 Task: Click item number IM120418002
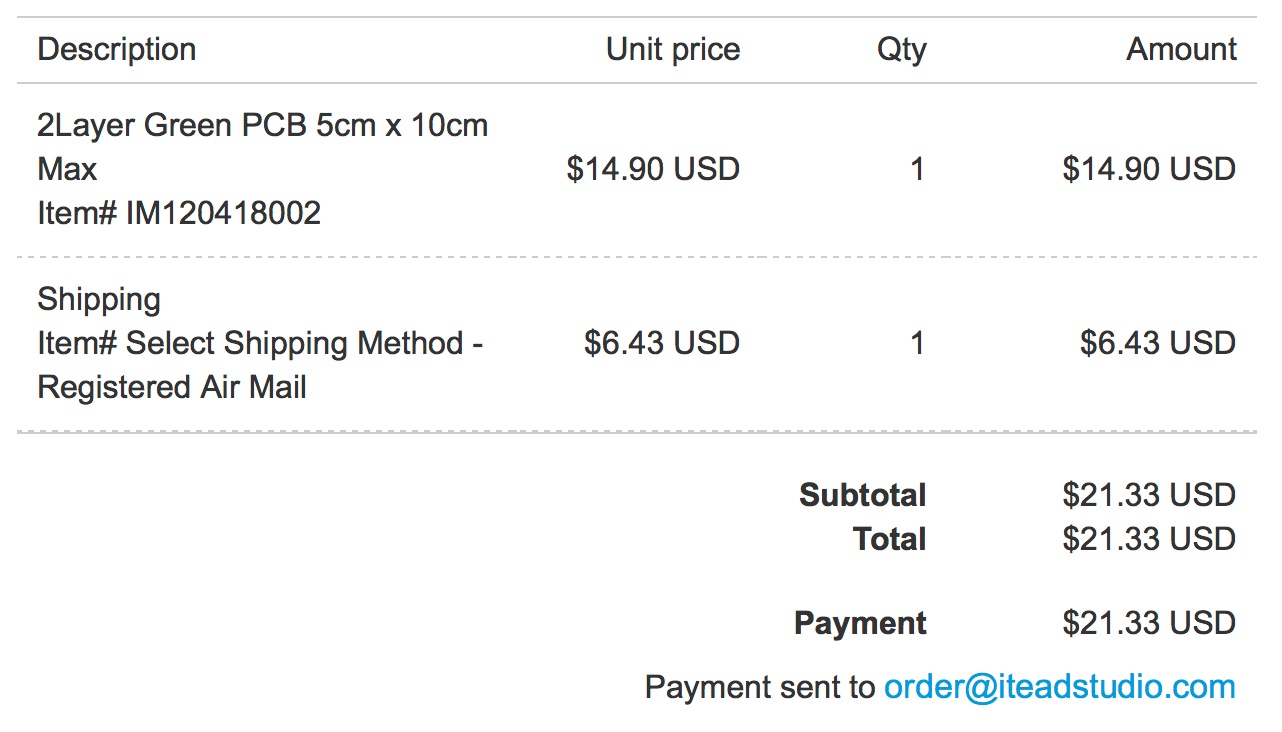pyautogui.click(x=179, y=213)
